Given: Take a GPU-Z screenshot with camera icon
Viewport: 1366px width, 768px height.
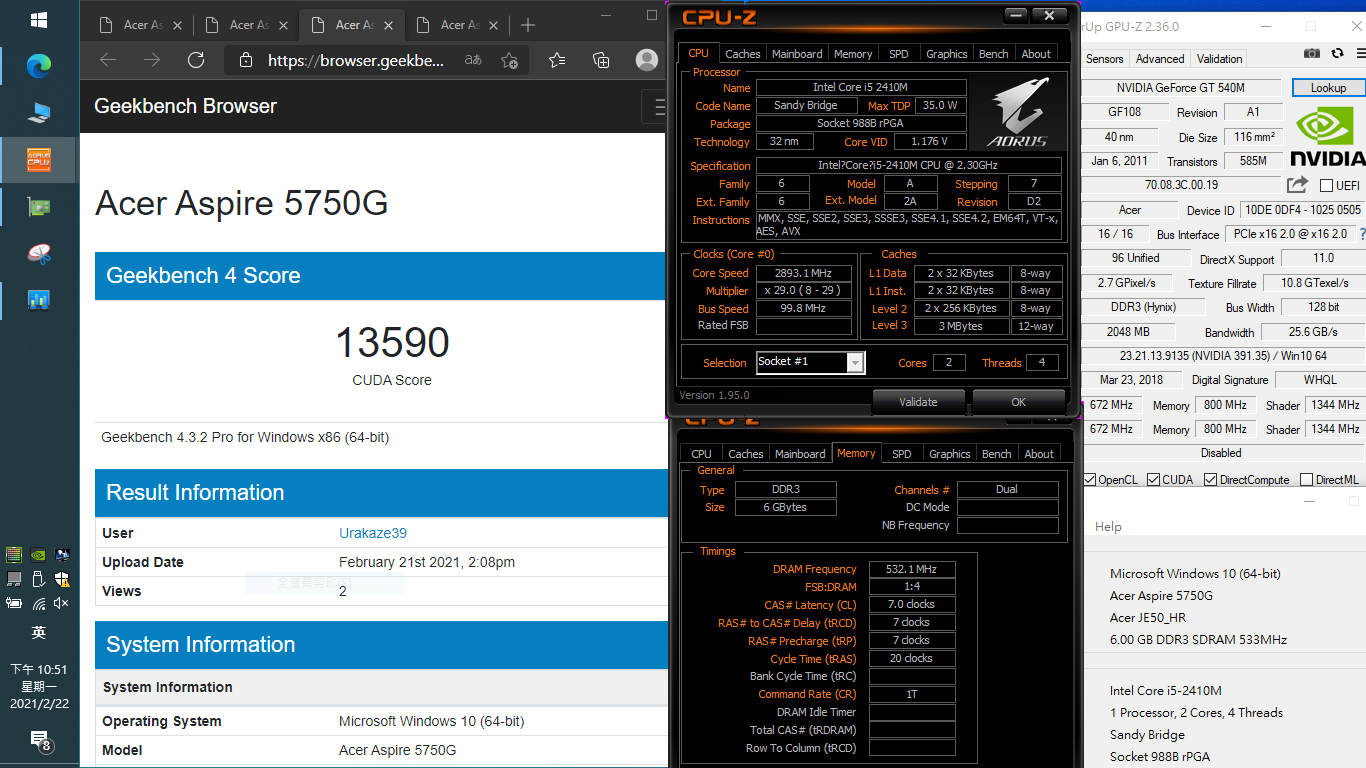Looking at the screenshot, I should click(1311, 53).
